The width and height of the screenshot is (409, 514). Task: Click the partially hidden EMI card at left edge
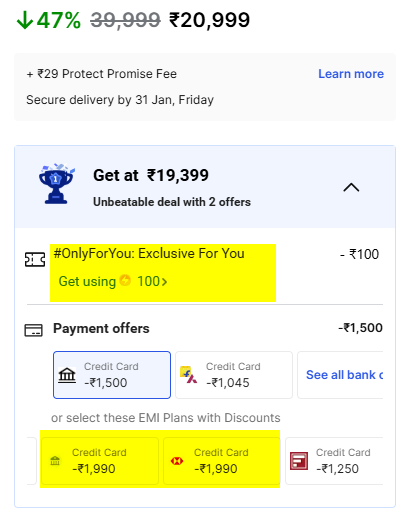click(x=32, y=461)
